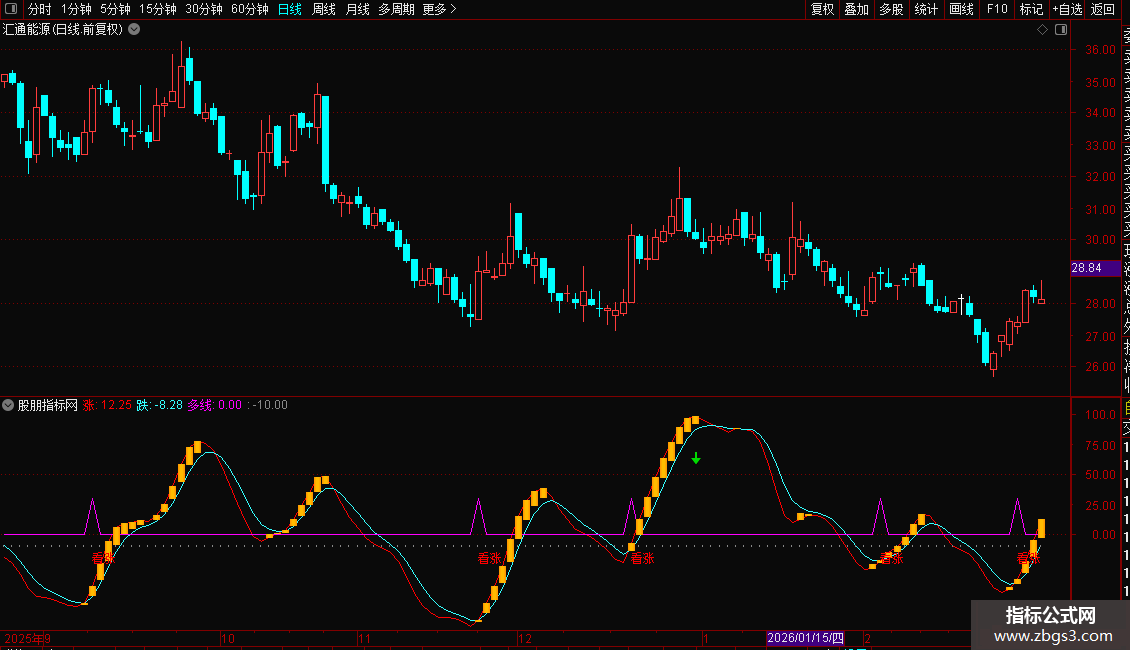1130x650 pixels.
Task: Open the indicator dropdown beside 股朋指标网
Action: click(x=8, y=405)
